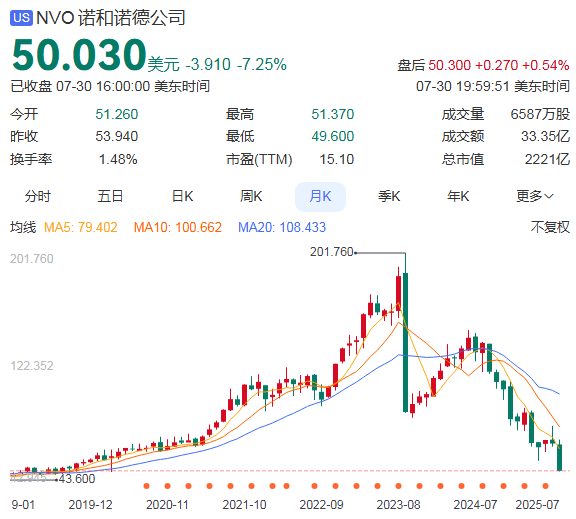This screenshot has height=519, width=576.
Task: Click the 昨收 value 53.940
Action: tap(117, 137)
